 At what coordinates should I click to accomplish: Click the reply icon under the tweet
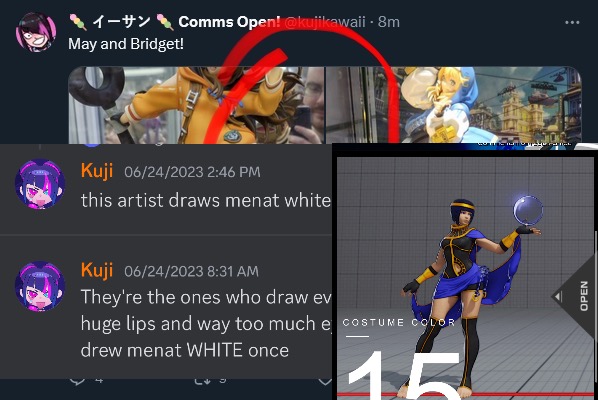point(77,380)
